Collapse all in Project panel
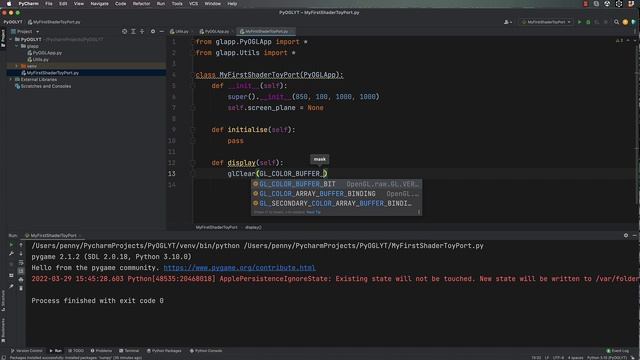 [142, 31]
